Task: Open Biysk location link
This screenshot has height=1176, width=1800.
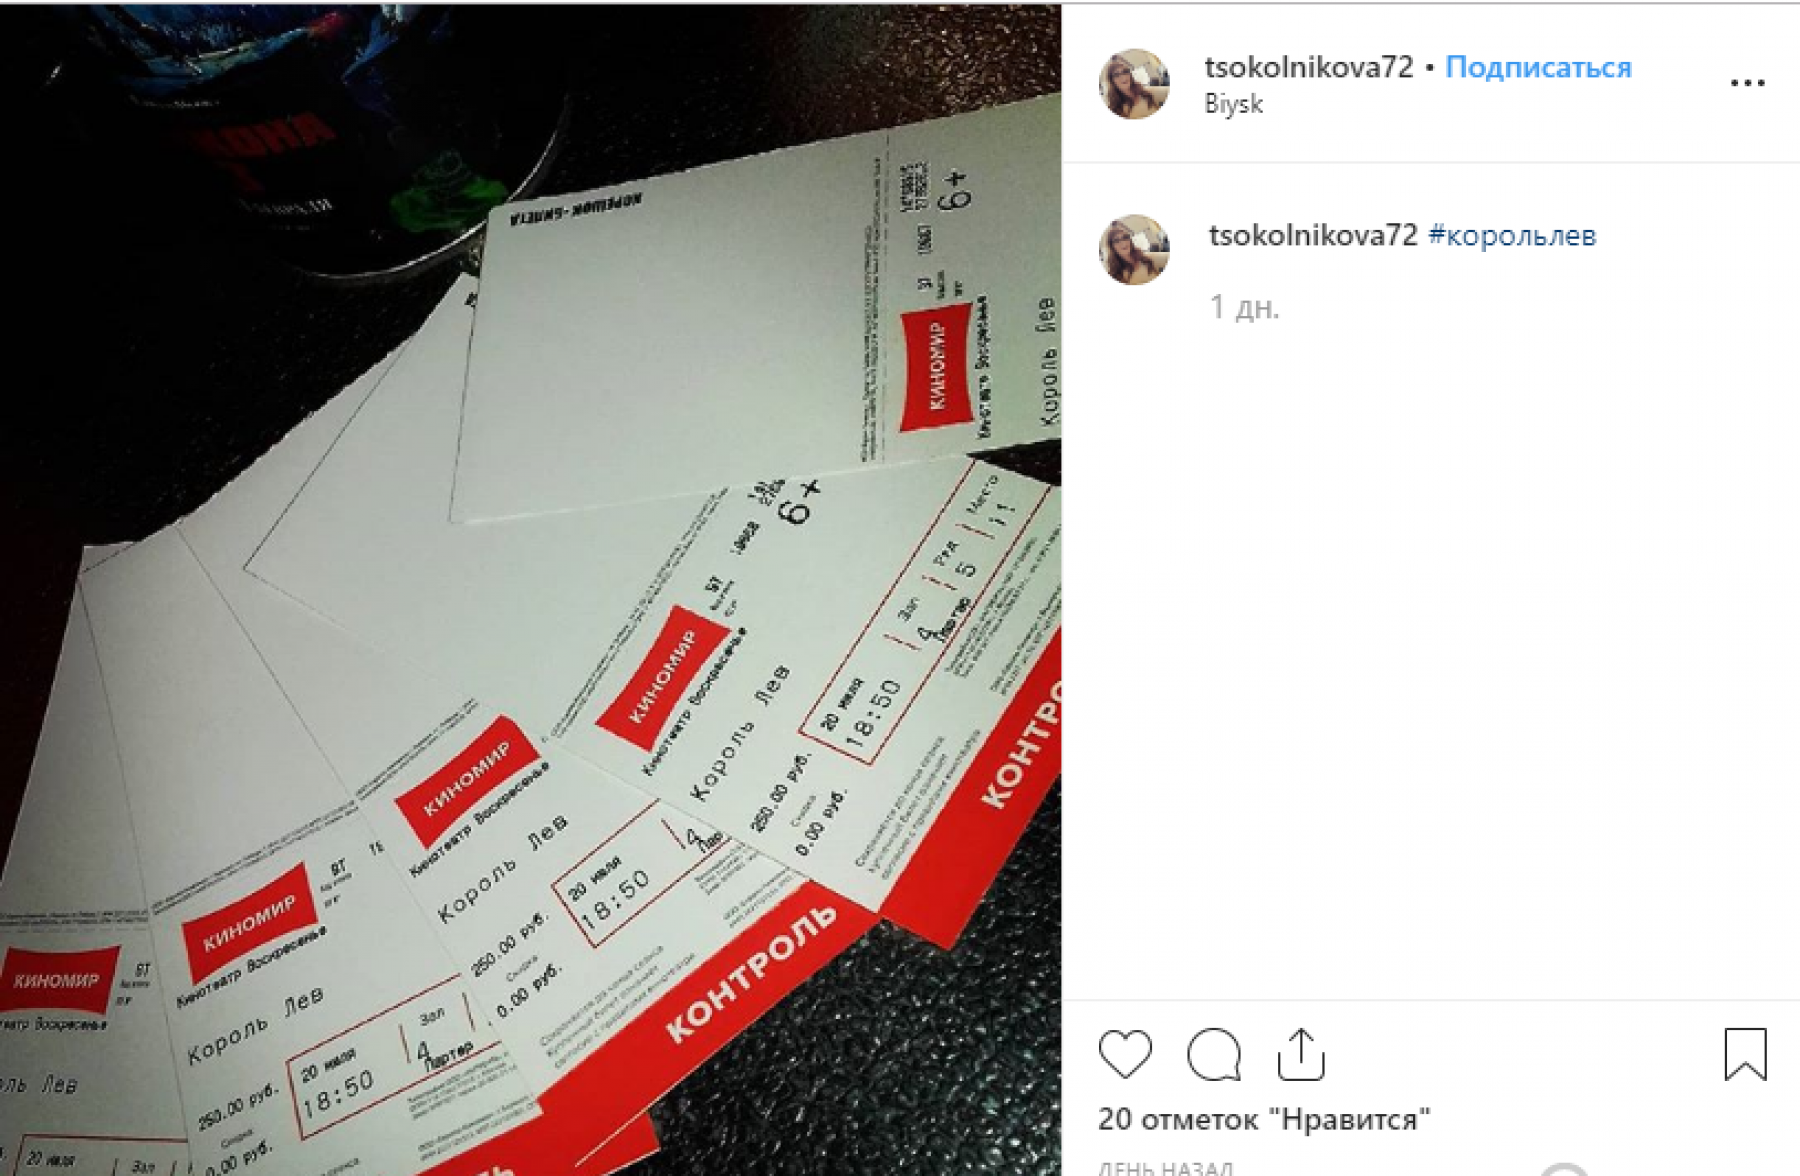Action: [x=1233, y=104]
